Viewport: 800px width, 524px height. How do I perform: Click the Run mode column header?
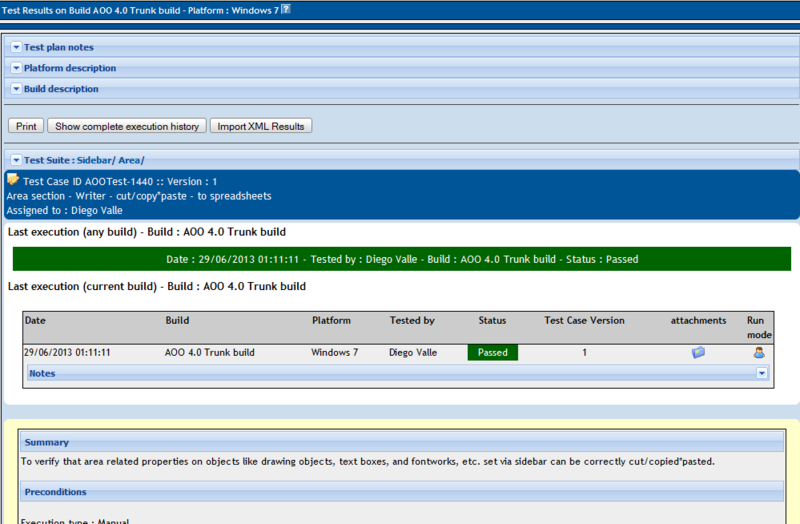[x=759, y=328]
